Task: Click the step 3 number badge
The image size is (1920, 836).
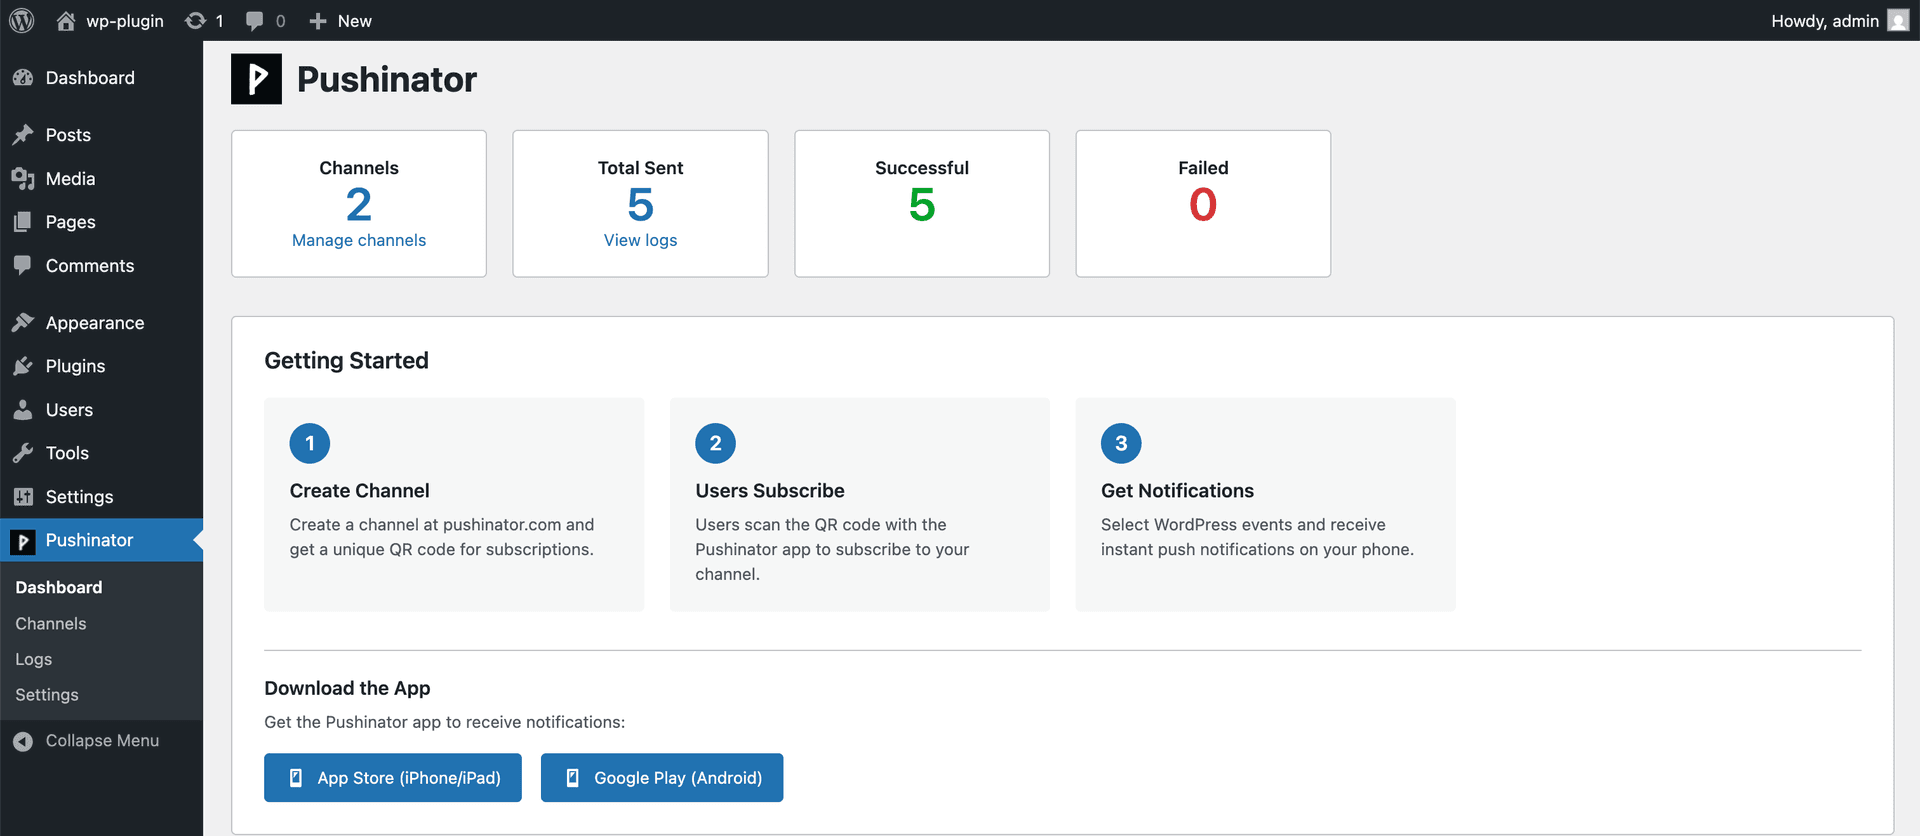Action: (1121, 443)
